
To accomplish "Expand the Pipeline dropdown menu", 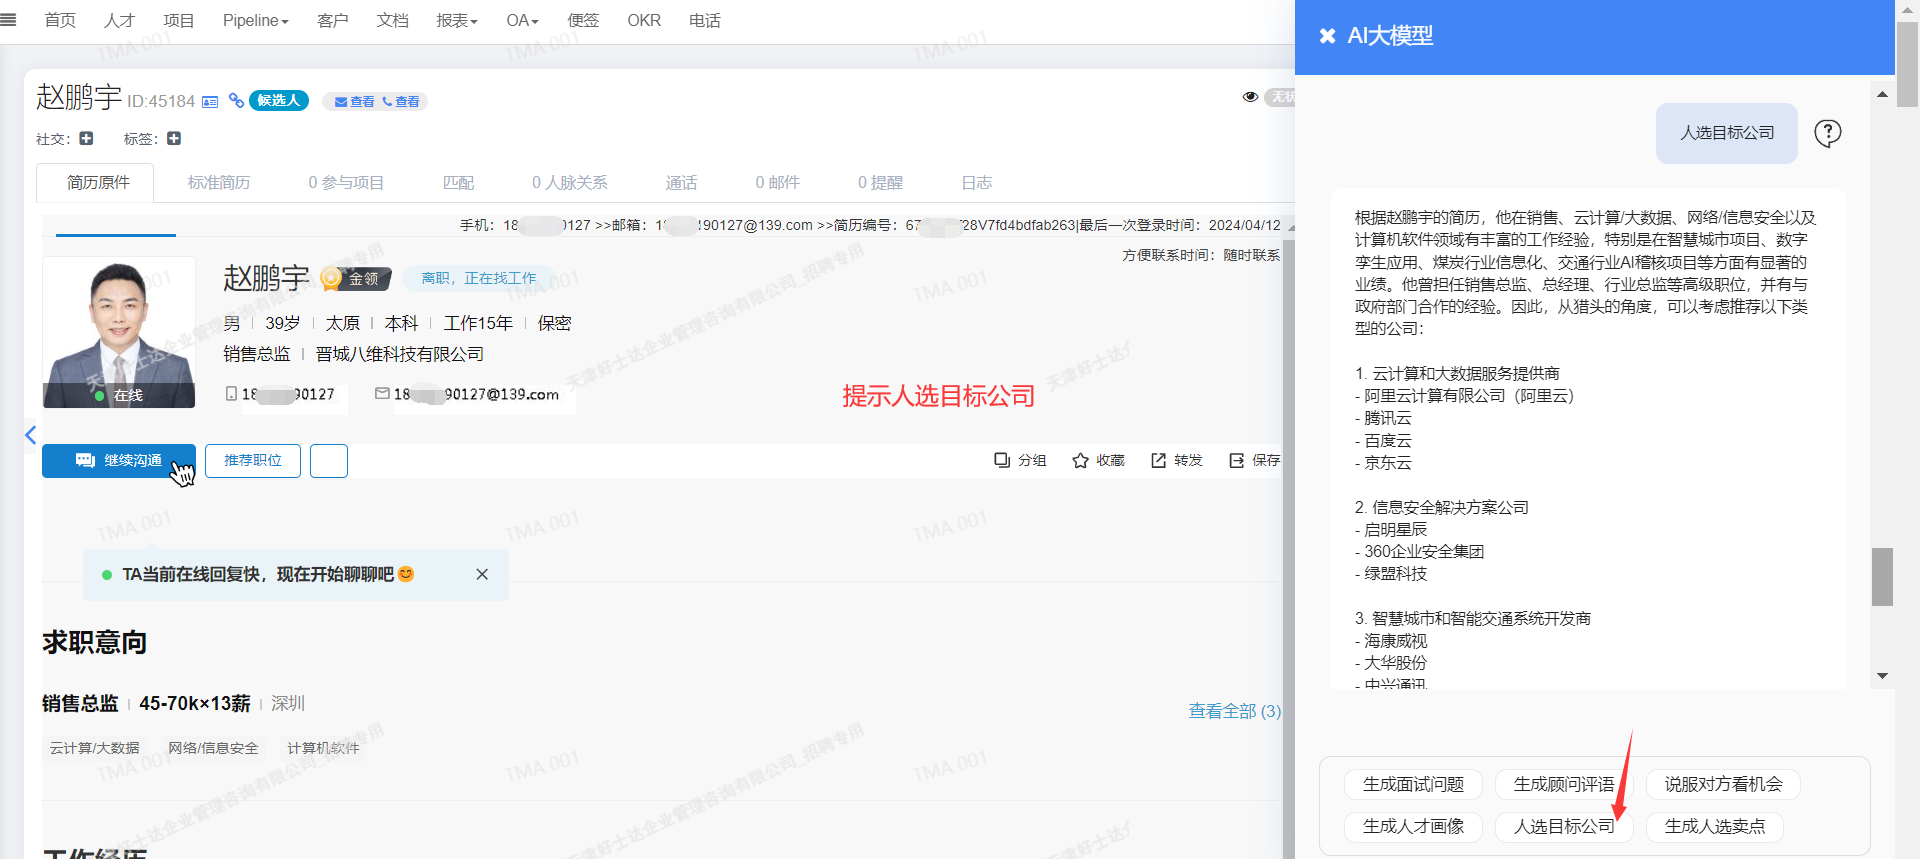I will [x=255, y=20].
